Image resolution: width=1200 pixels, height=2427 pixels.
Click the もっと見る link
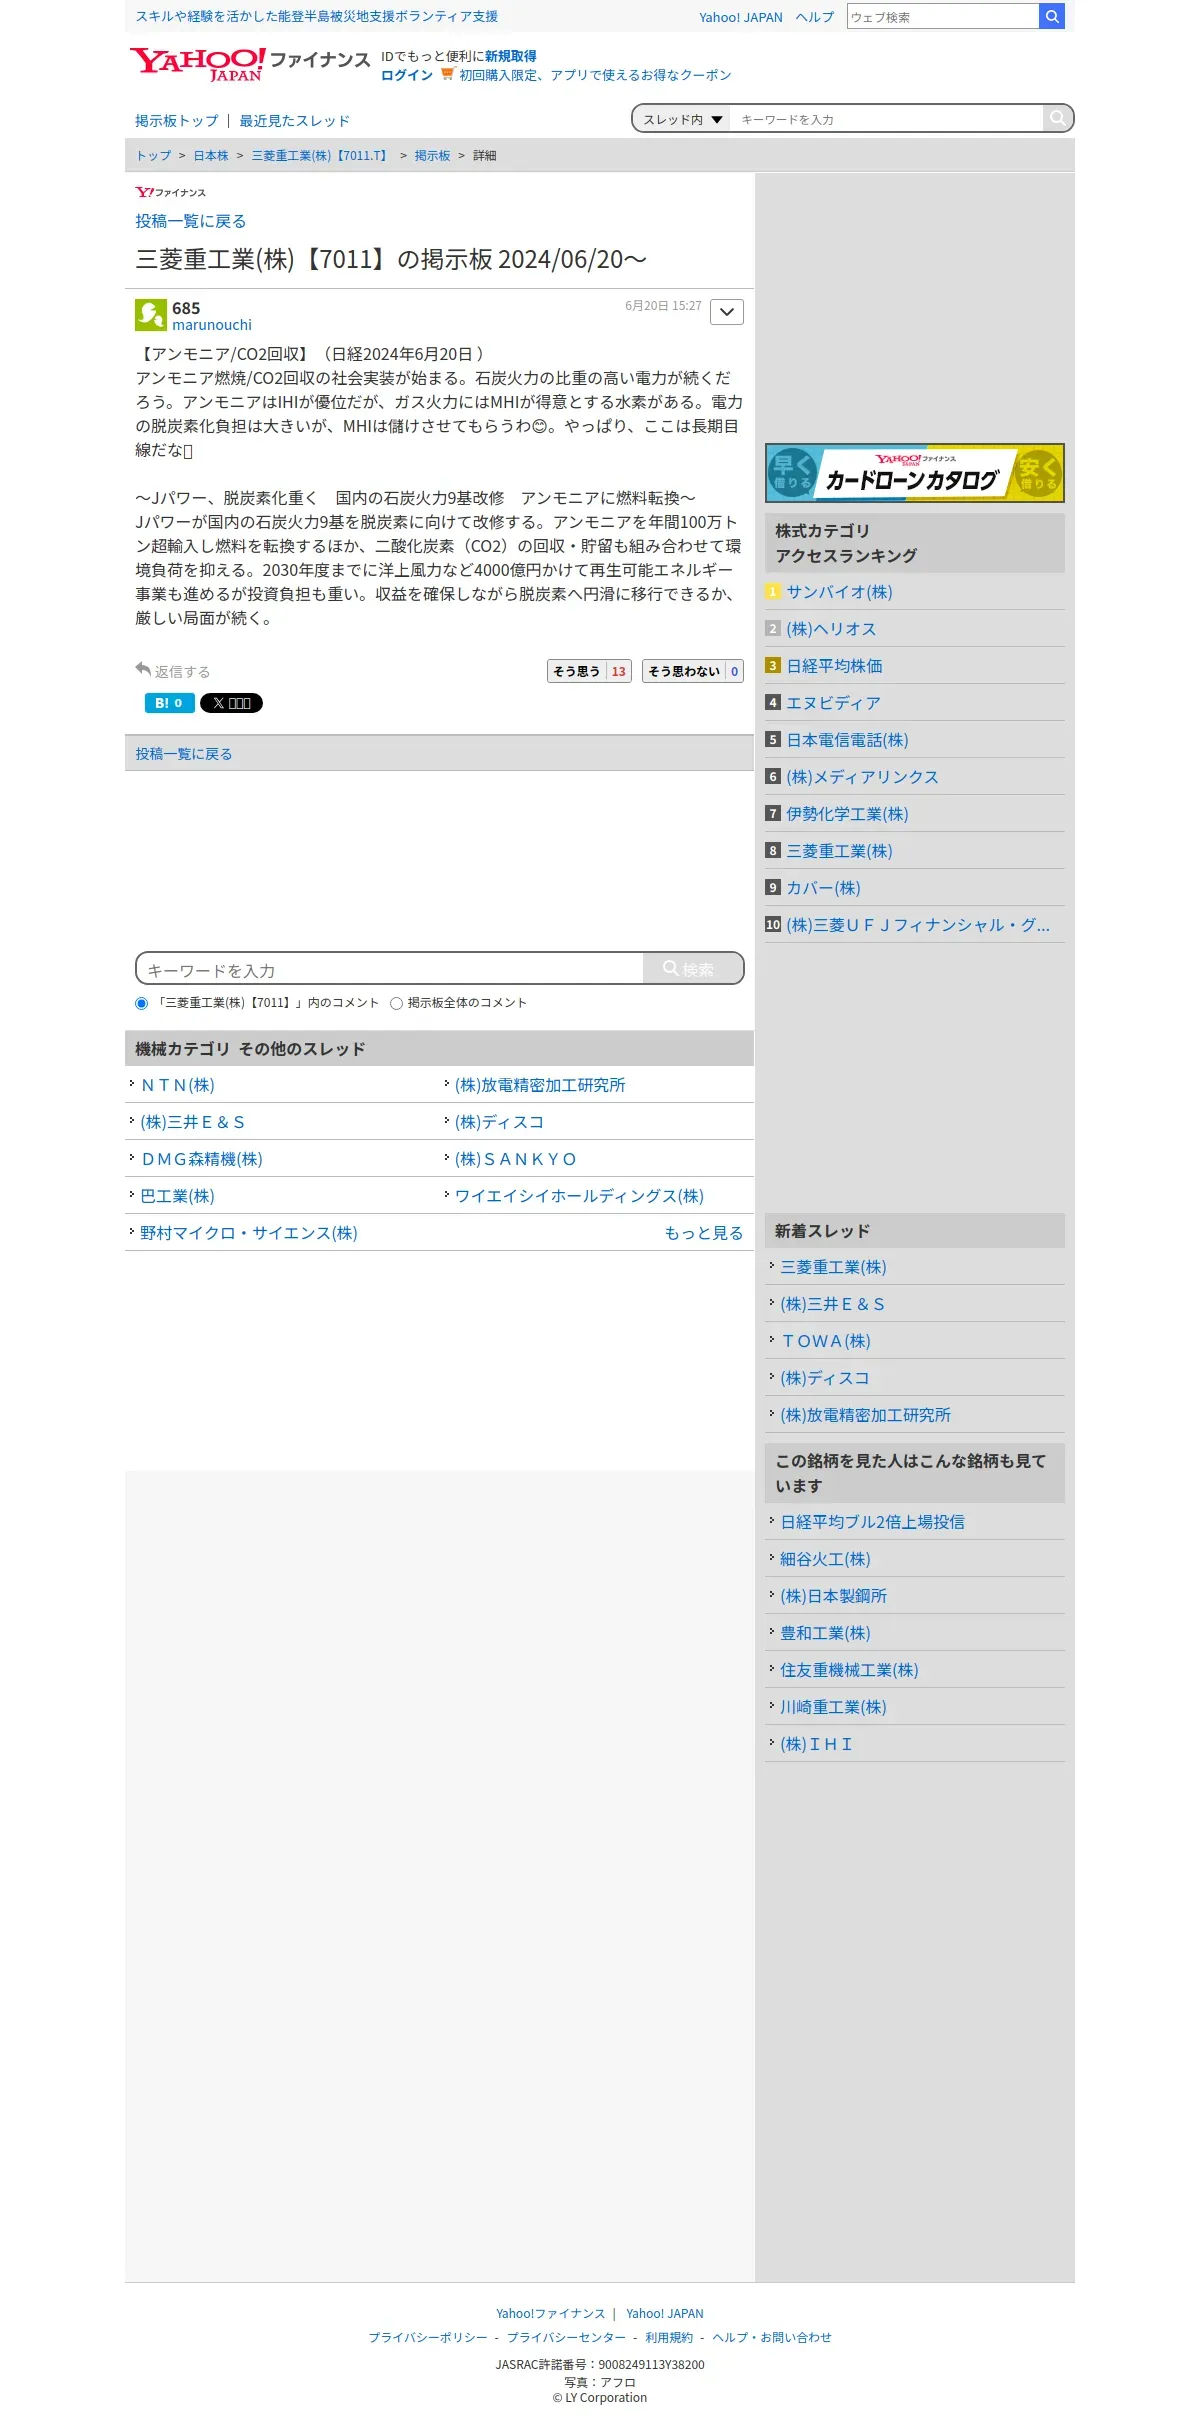pos(704,1233)
